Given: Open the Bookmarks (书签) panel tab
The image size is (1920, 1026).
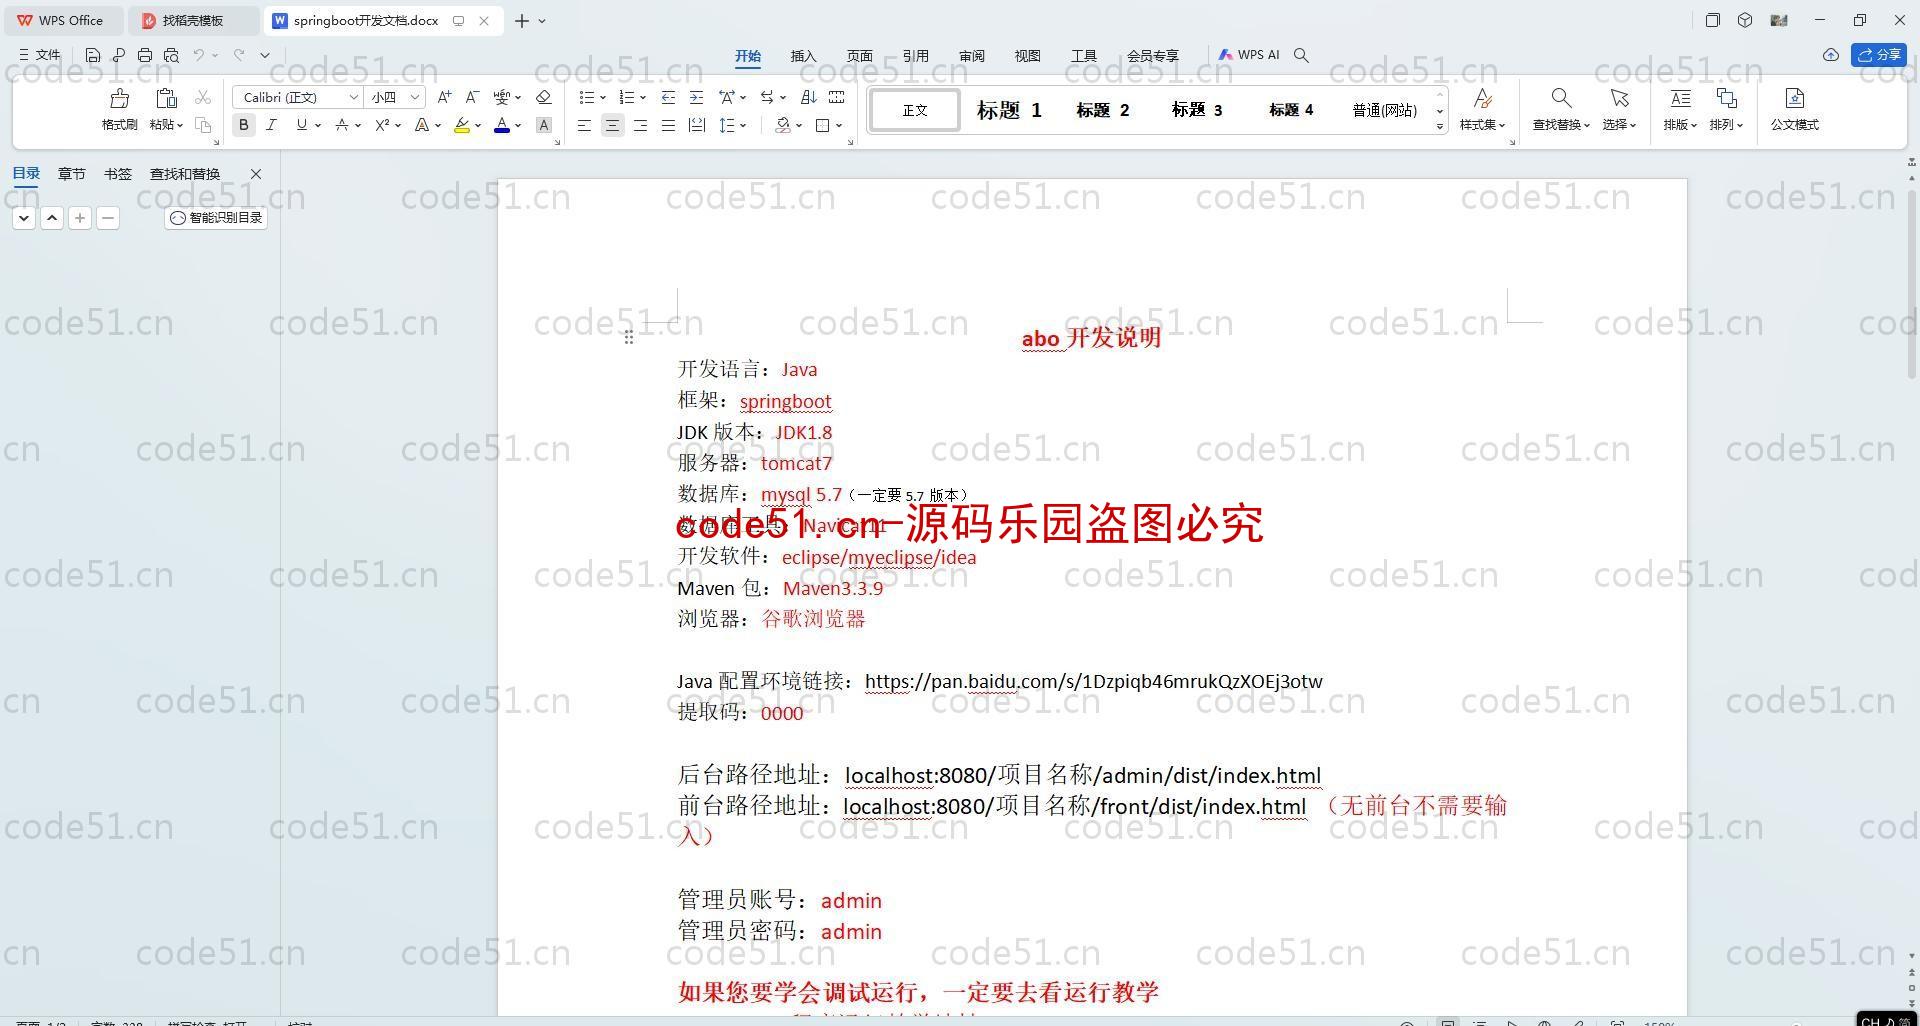Looking at the screenshot, I should (x=118, y=174).
